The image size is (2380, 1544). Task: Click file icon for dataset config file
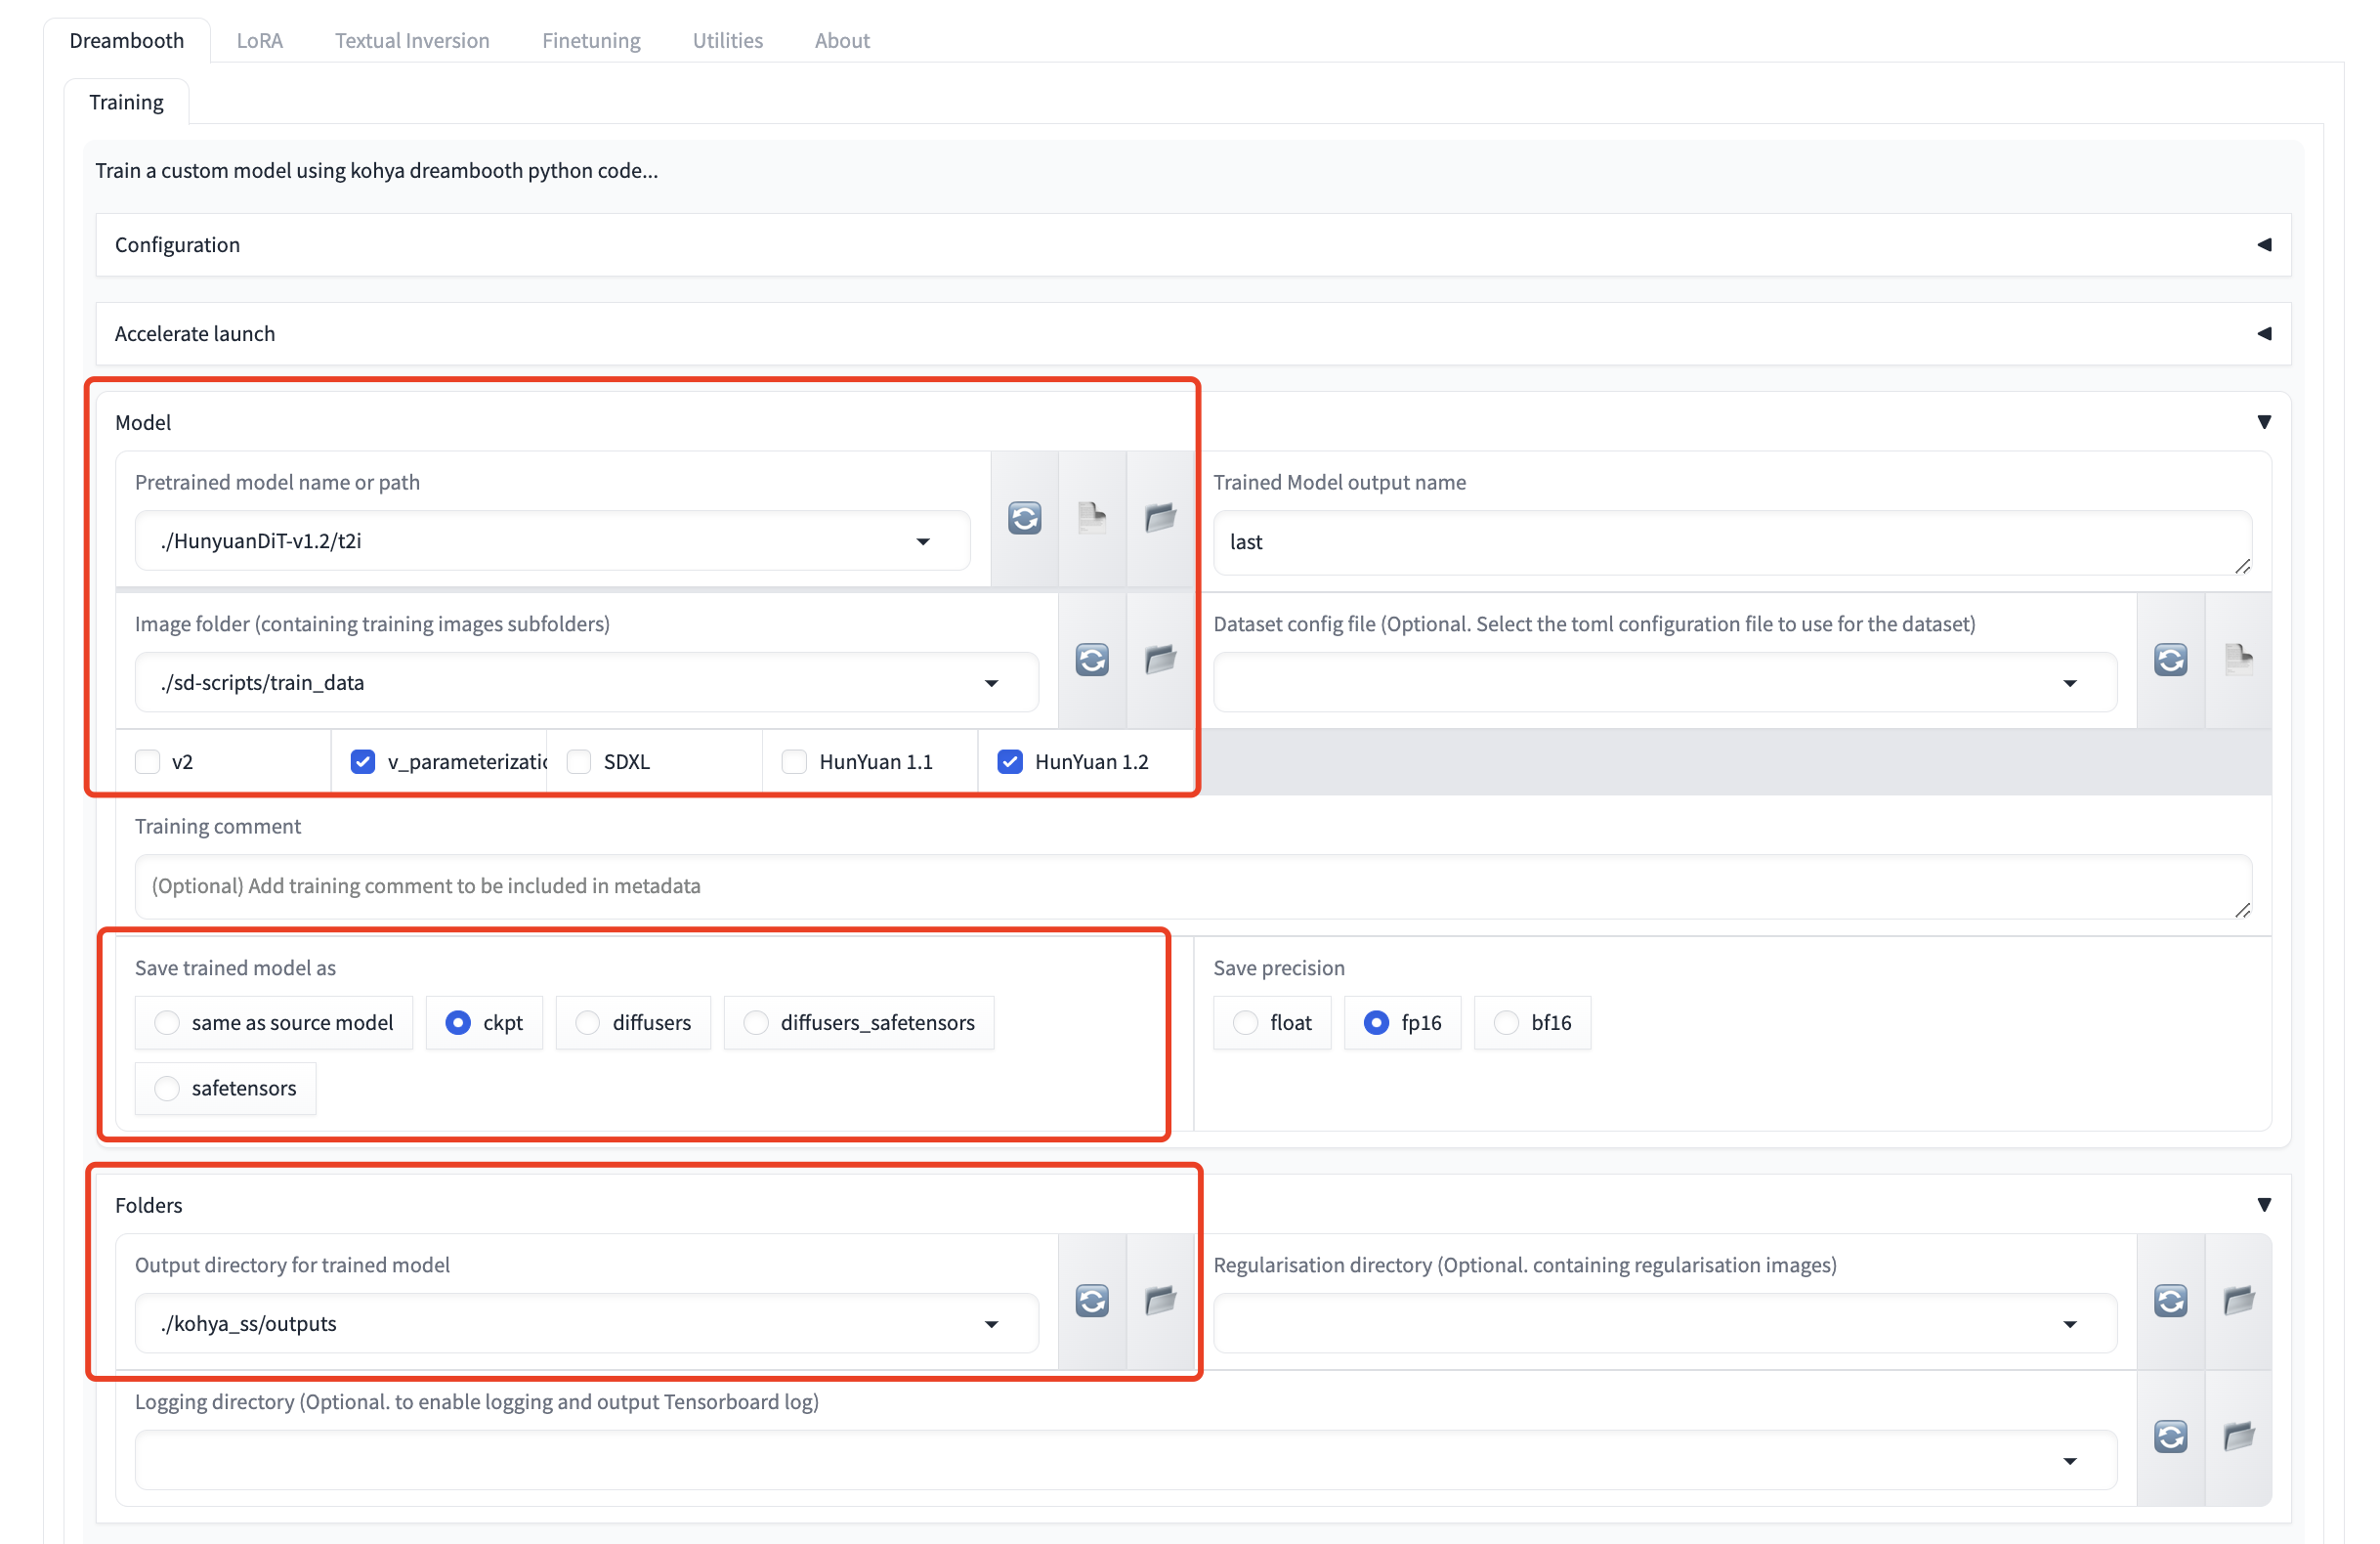pos(2237,660)
